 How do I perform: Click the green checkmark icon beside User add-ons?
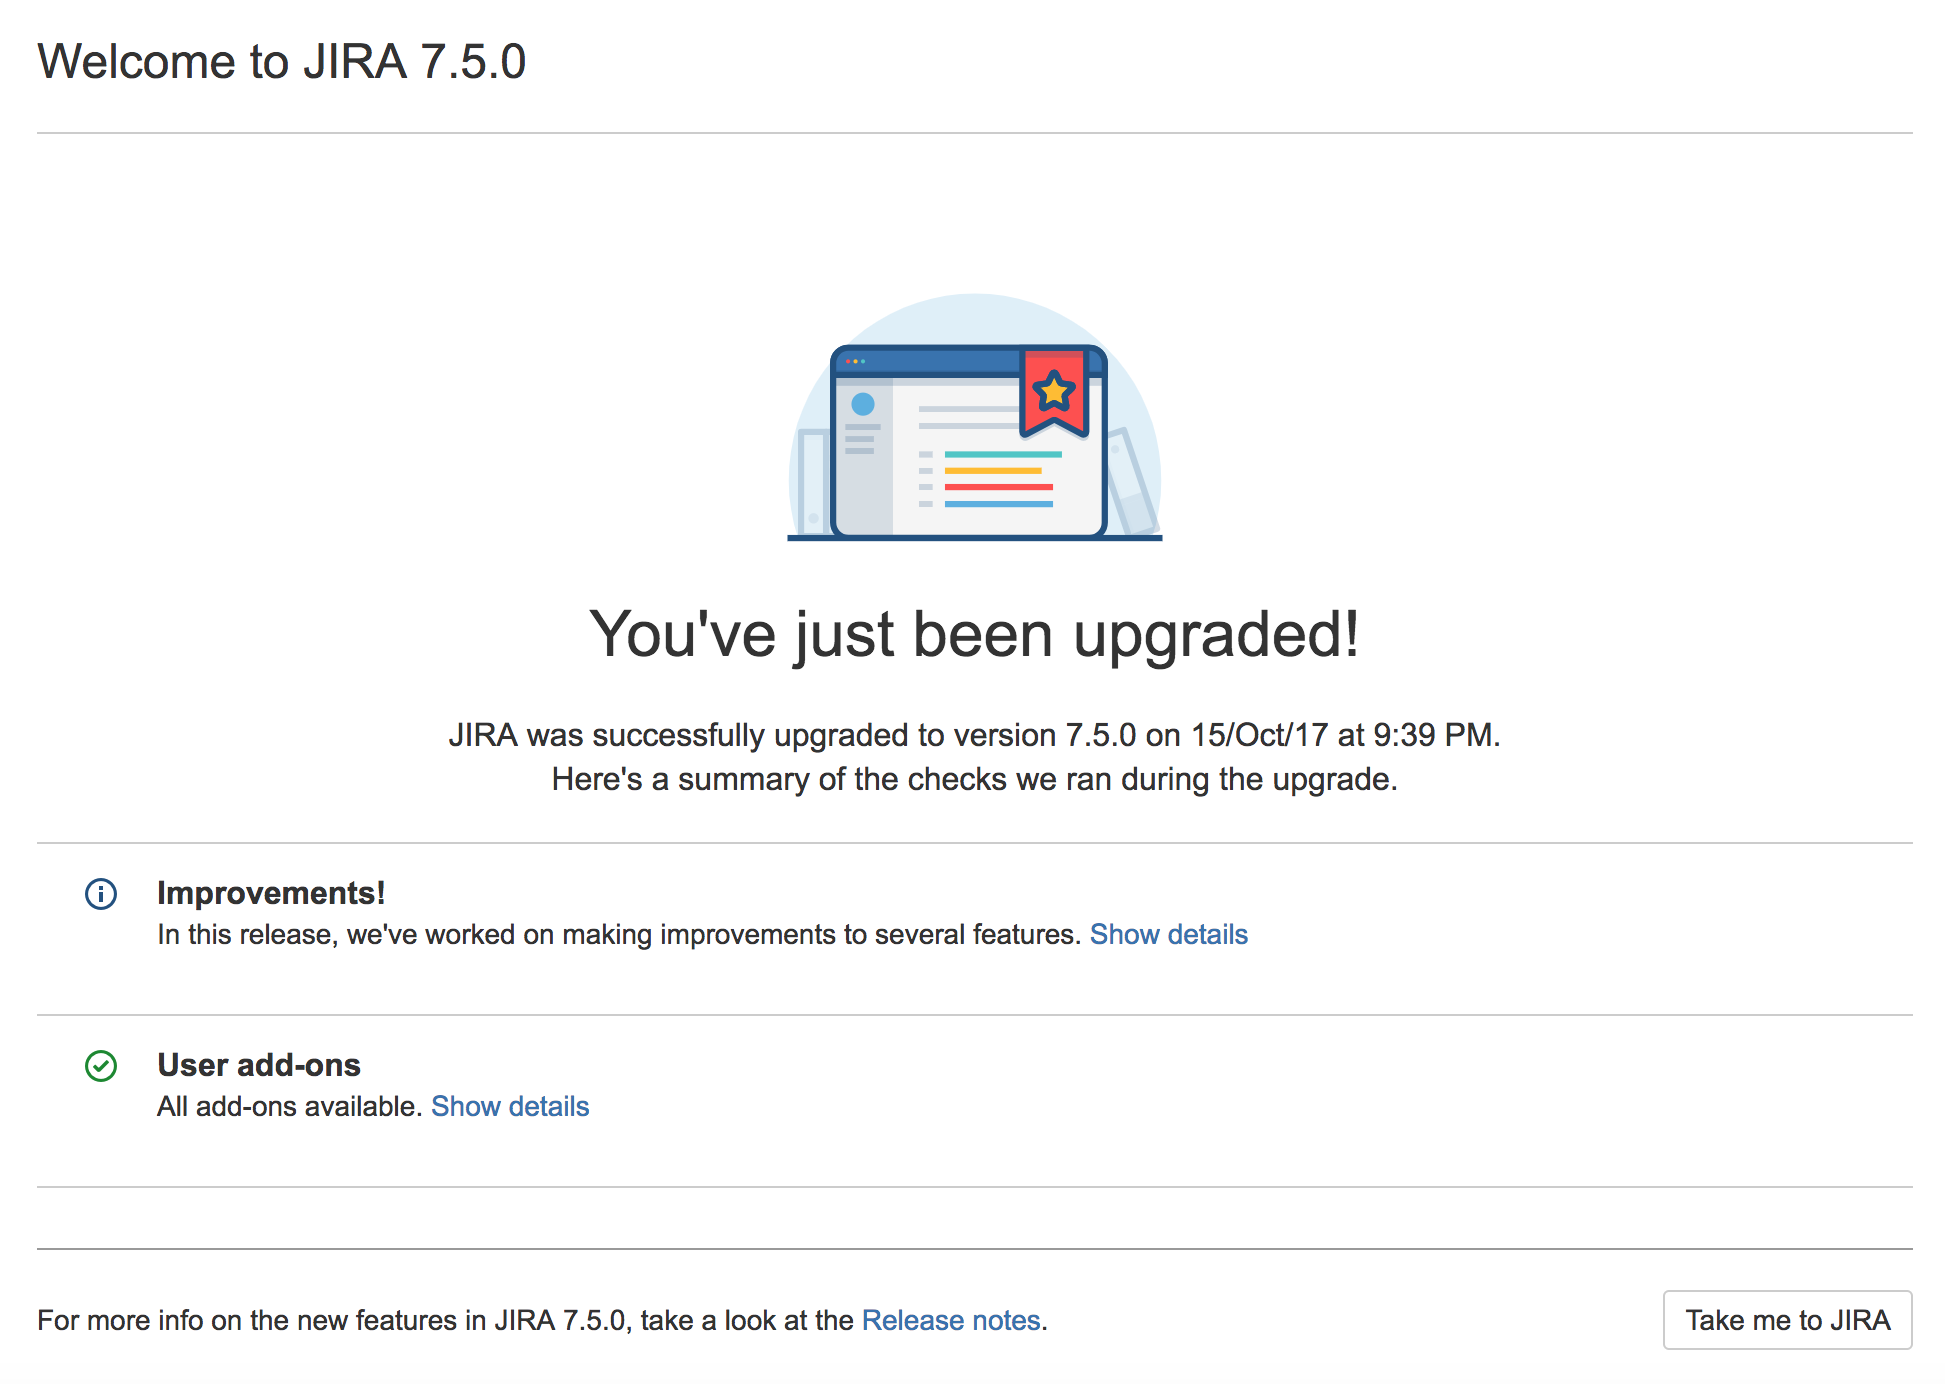point(101,1066)
